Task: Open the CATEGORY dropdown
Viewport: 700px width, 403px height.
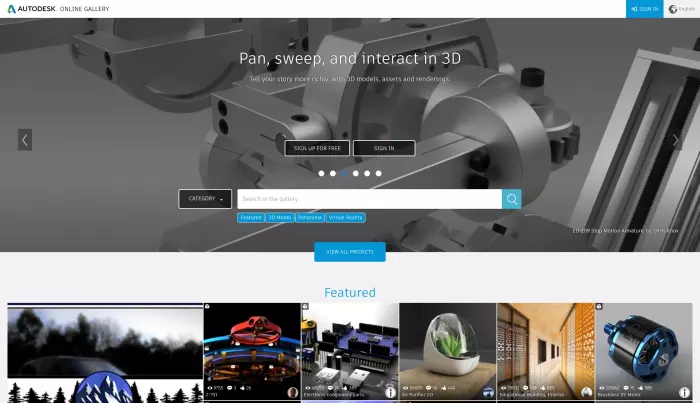Action: tap(205, 199)
